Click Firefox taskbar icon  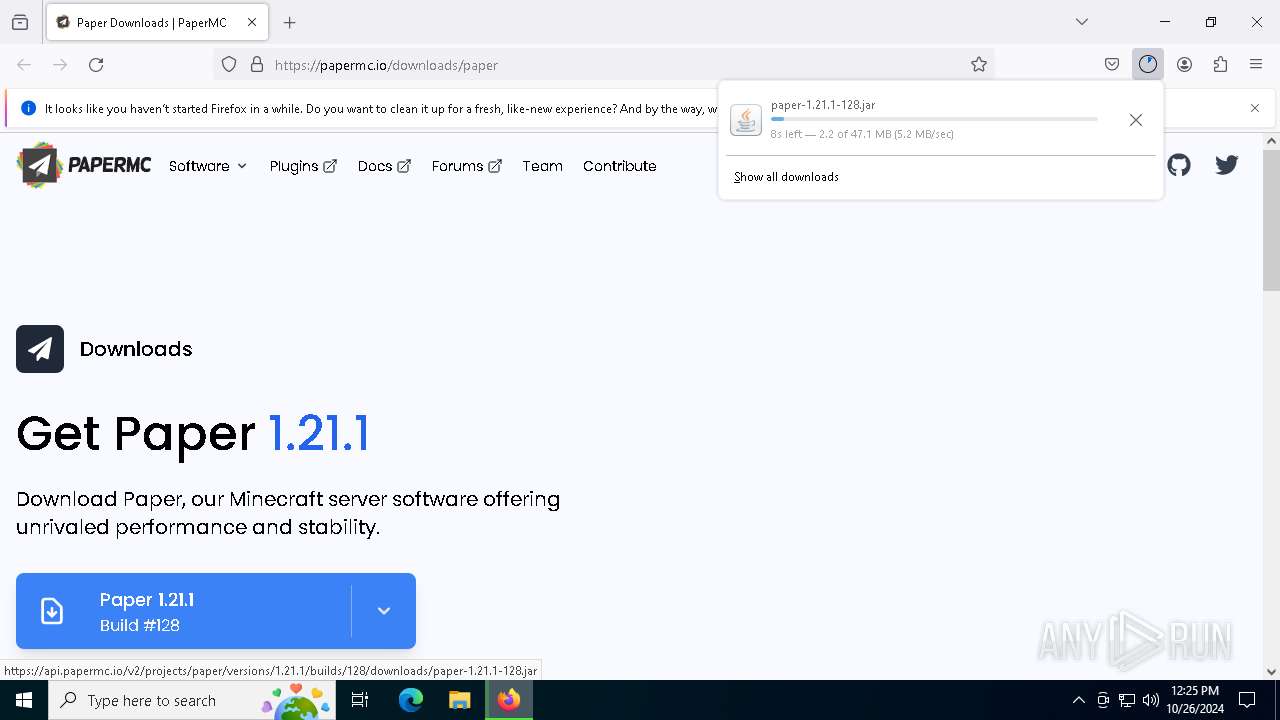tap(509, 700)
